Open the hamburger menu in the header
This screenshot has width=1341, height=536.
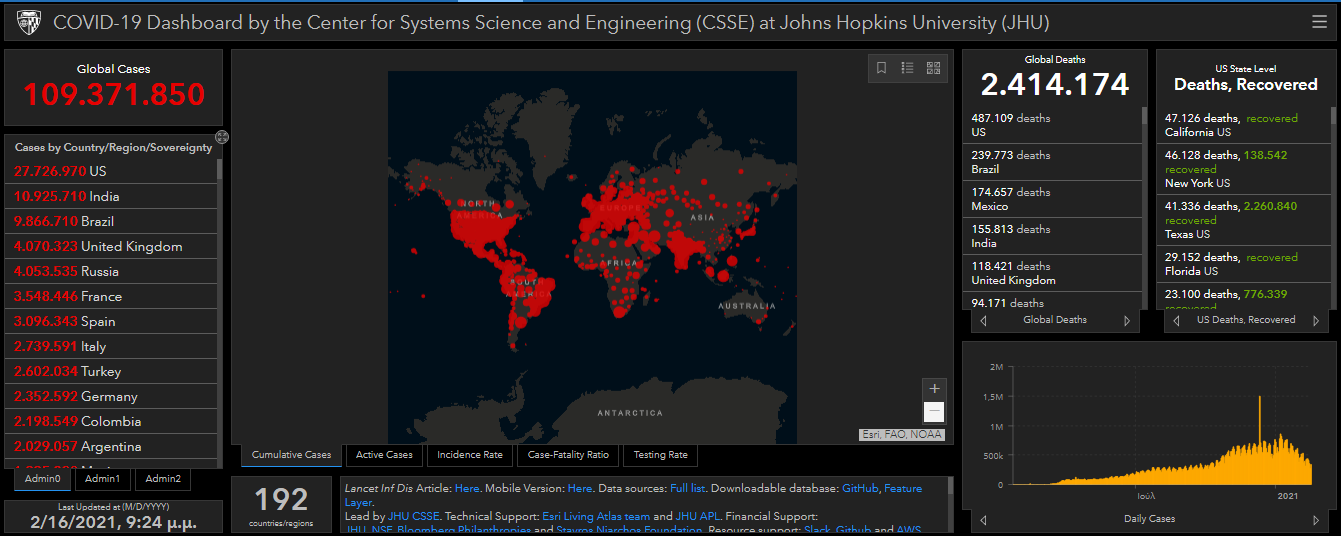click(x=1320, y=22)
